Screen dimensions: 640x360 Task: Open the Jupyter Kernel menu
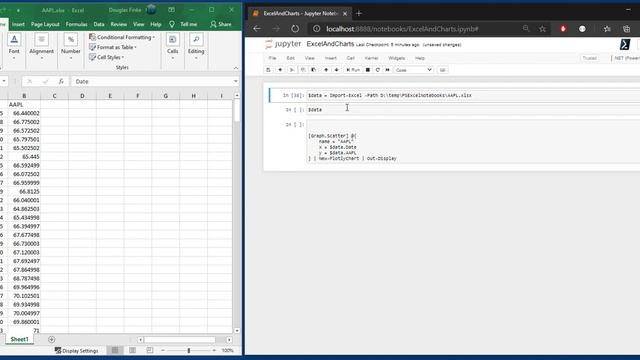371,58
